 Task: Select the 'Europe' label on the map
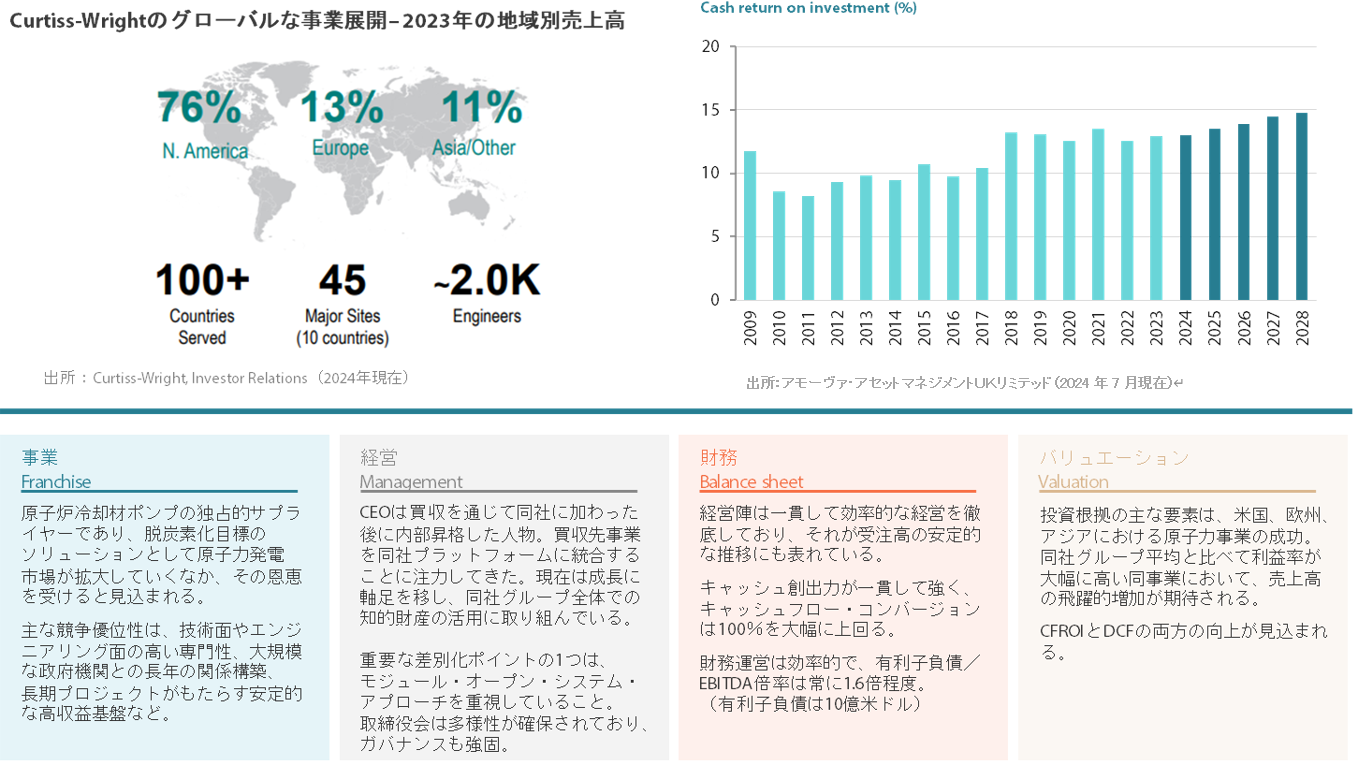[340, 148]
